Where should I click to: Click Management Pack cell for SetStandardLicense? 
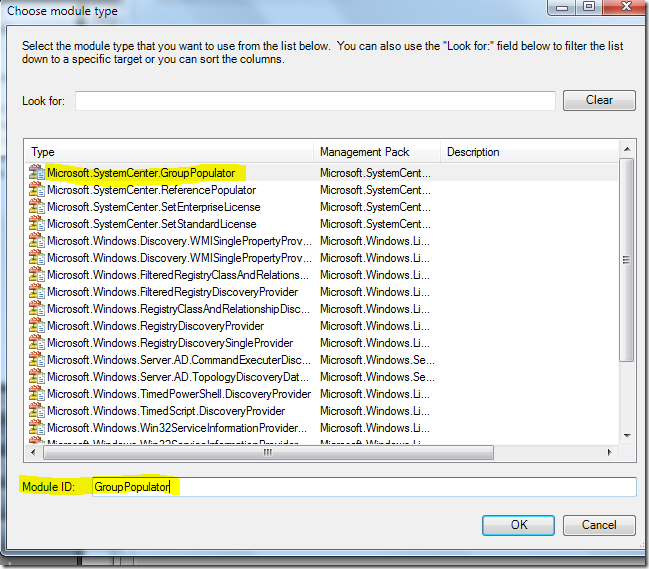375,224
